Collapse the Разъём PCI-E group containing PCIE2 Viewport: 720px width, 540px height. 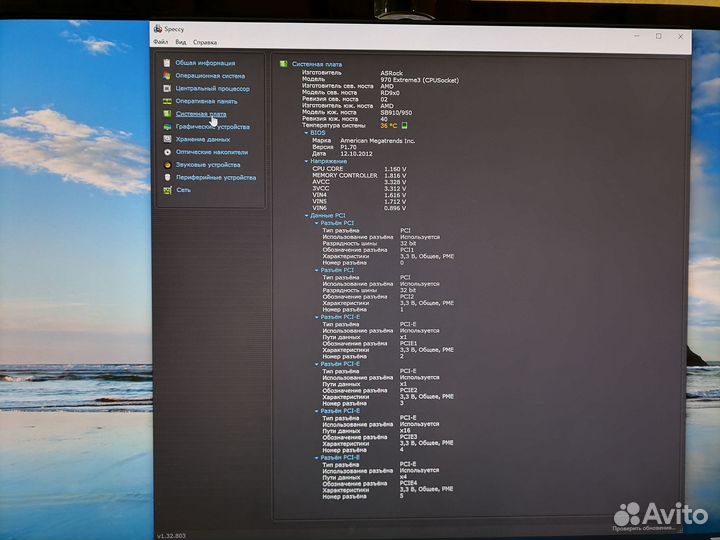tap(316, 364)
